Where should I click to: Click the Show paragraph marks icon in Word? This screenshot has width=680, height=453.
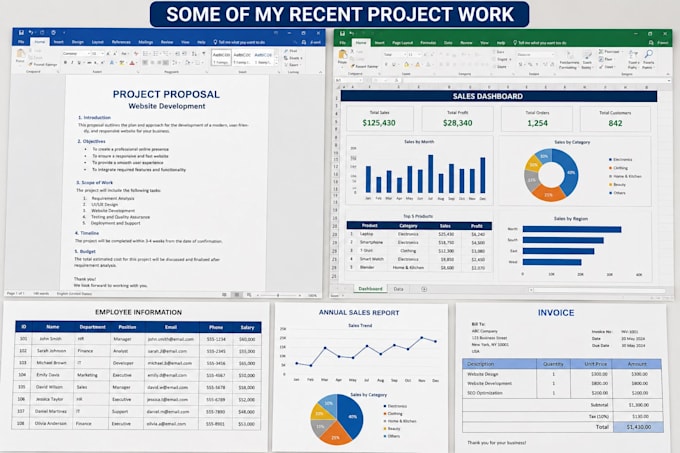pyautogui.click(x=204, y=53)
